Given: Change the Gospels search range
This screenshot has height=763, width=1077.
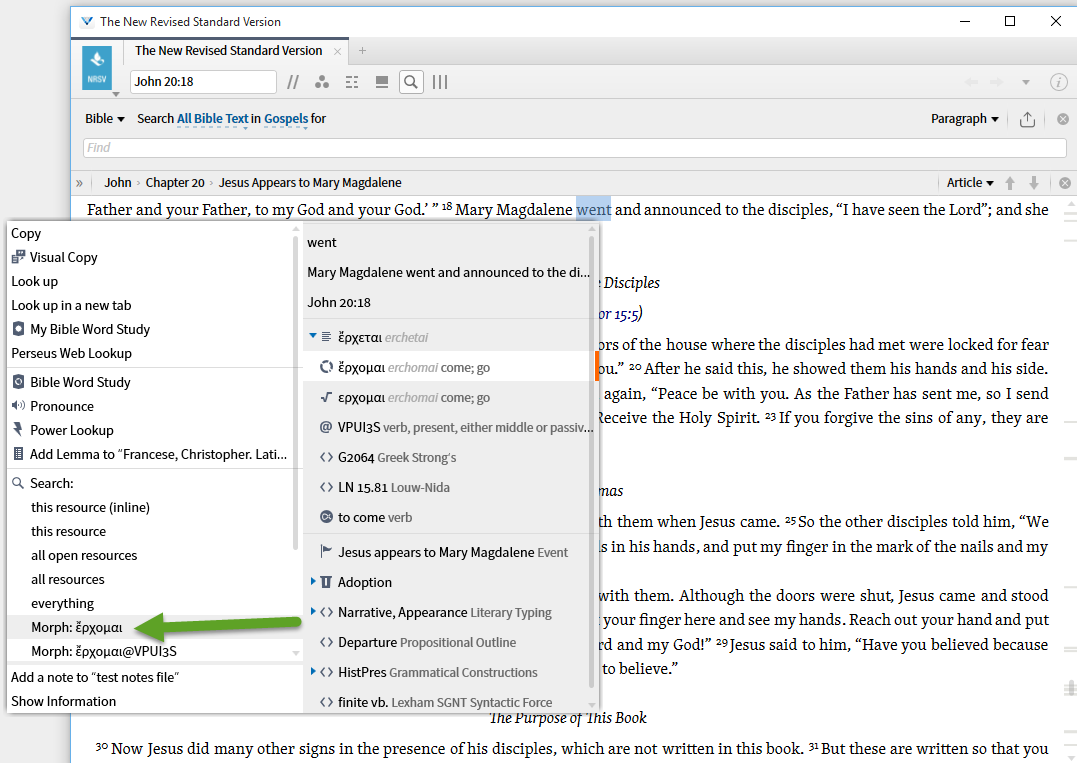Looking at the screenshot, I should click(286, 119).
